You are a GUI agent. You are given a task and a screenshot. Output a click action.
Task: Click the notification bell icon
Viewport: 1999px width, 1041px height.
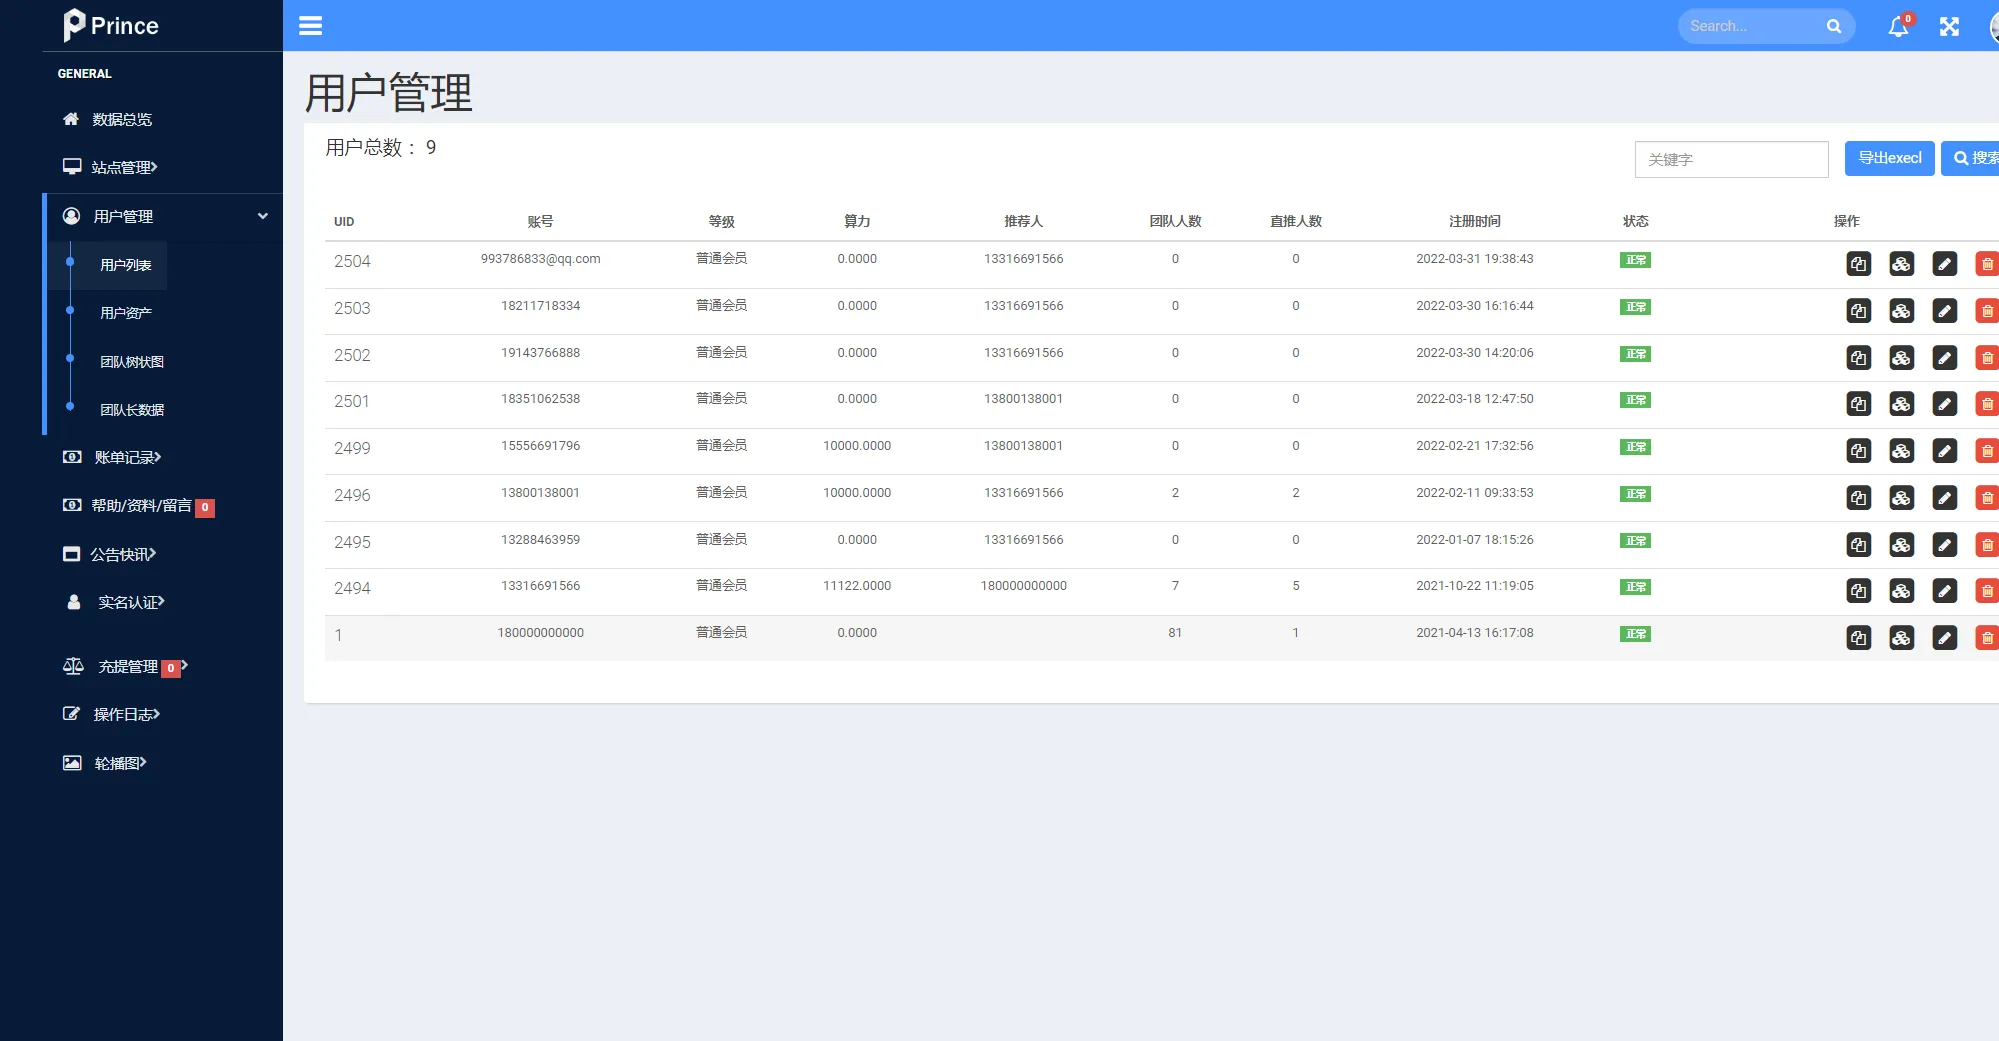(x=1898, y=27)
